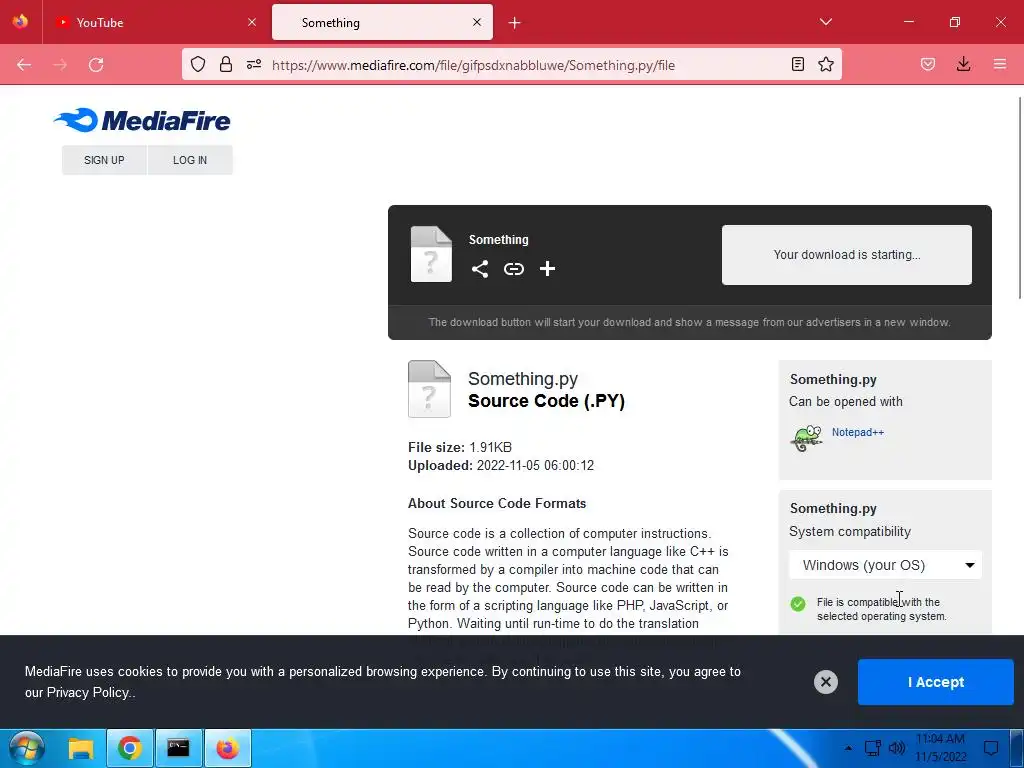Click Something.py file type icon
1024x768 pixels.
pos(429,389)
